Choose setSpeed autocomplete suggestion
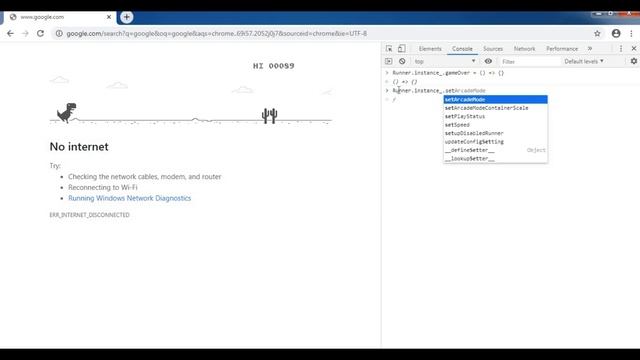This screenshot has height=360, width=640. [496, 124]
